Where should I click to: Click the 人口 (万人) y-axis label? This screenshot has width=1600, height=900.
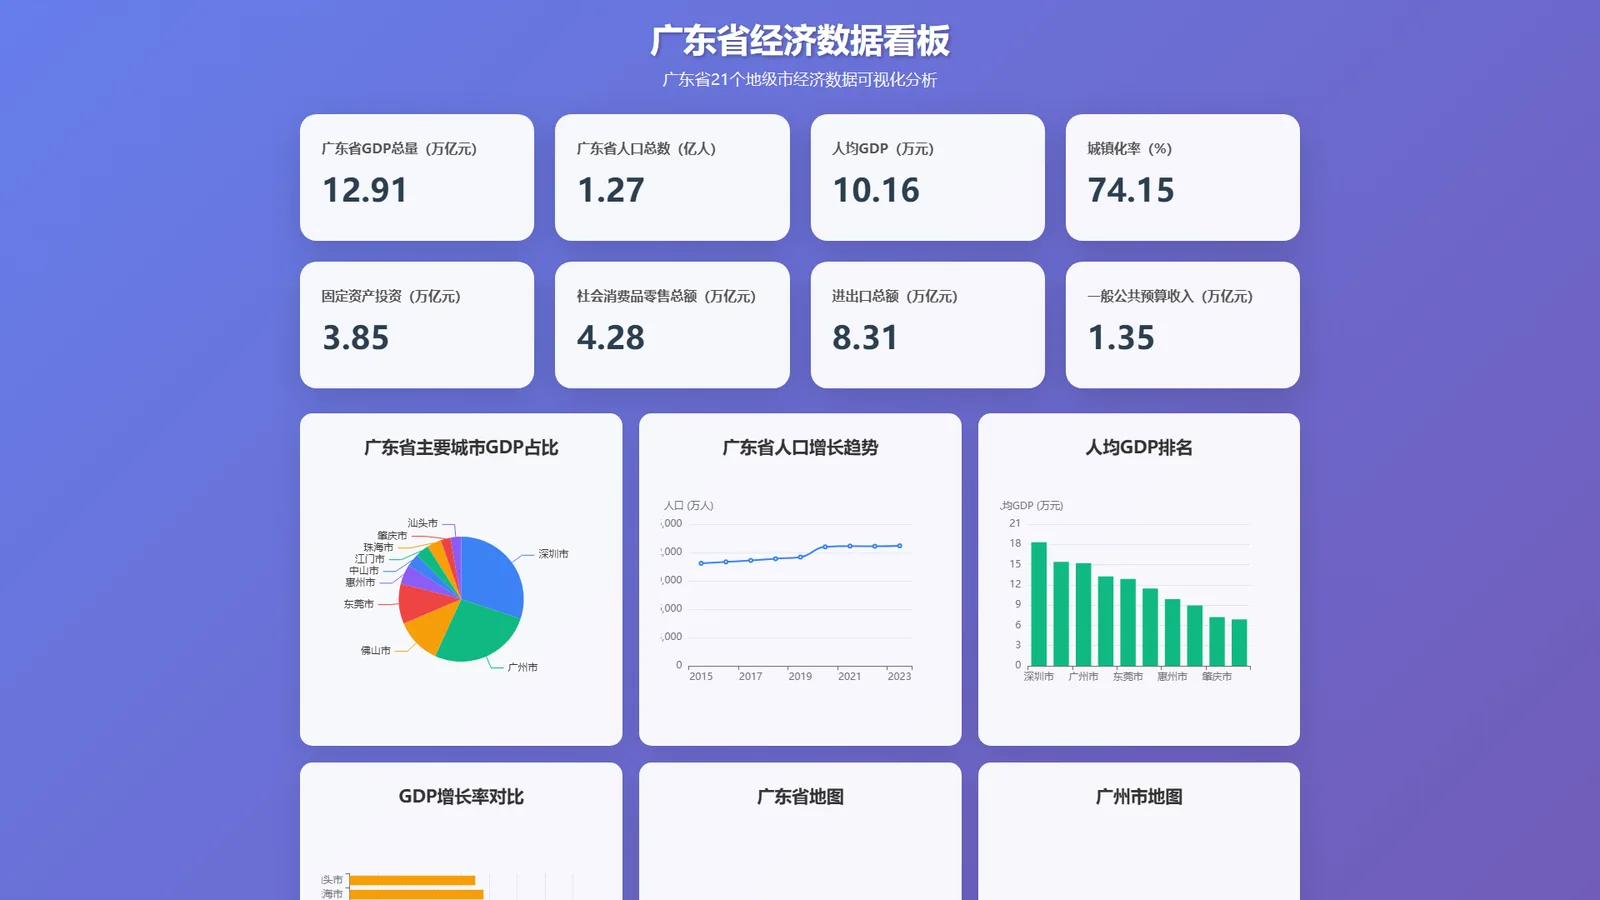[688, 506]
